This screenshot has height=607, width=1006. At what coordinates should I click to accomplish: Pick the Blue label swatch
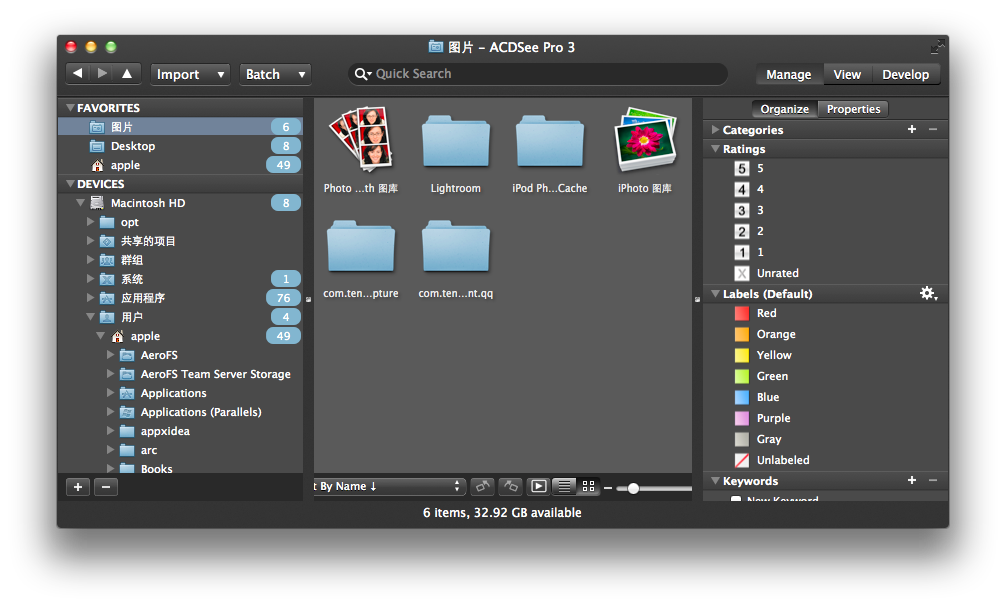(x=742, y=397)
